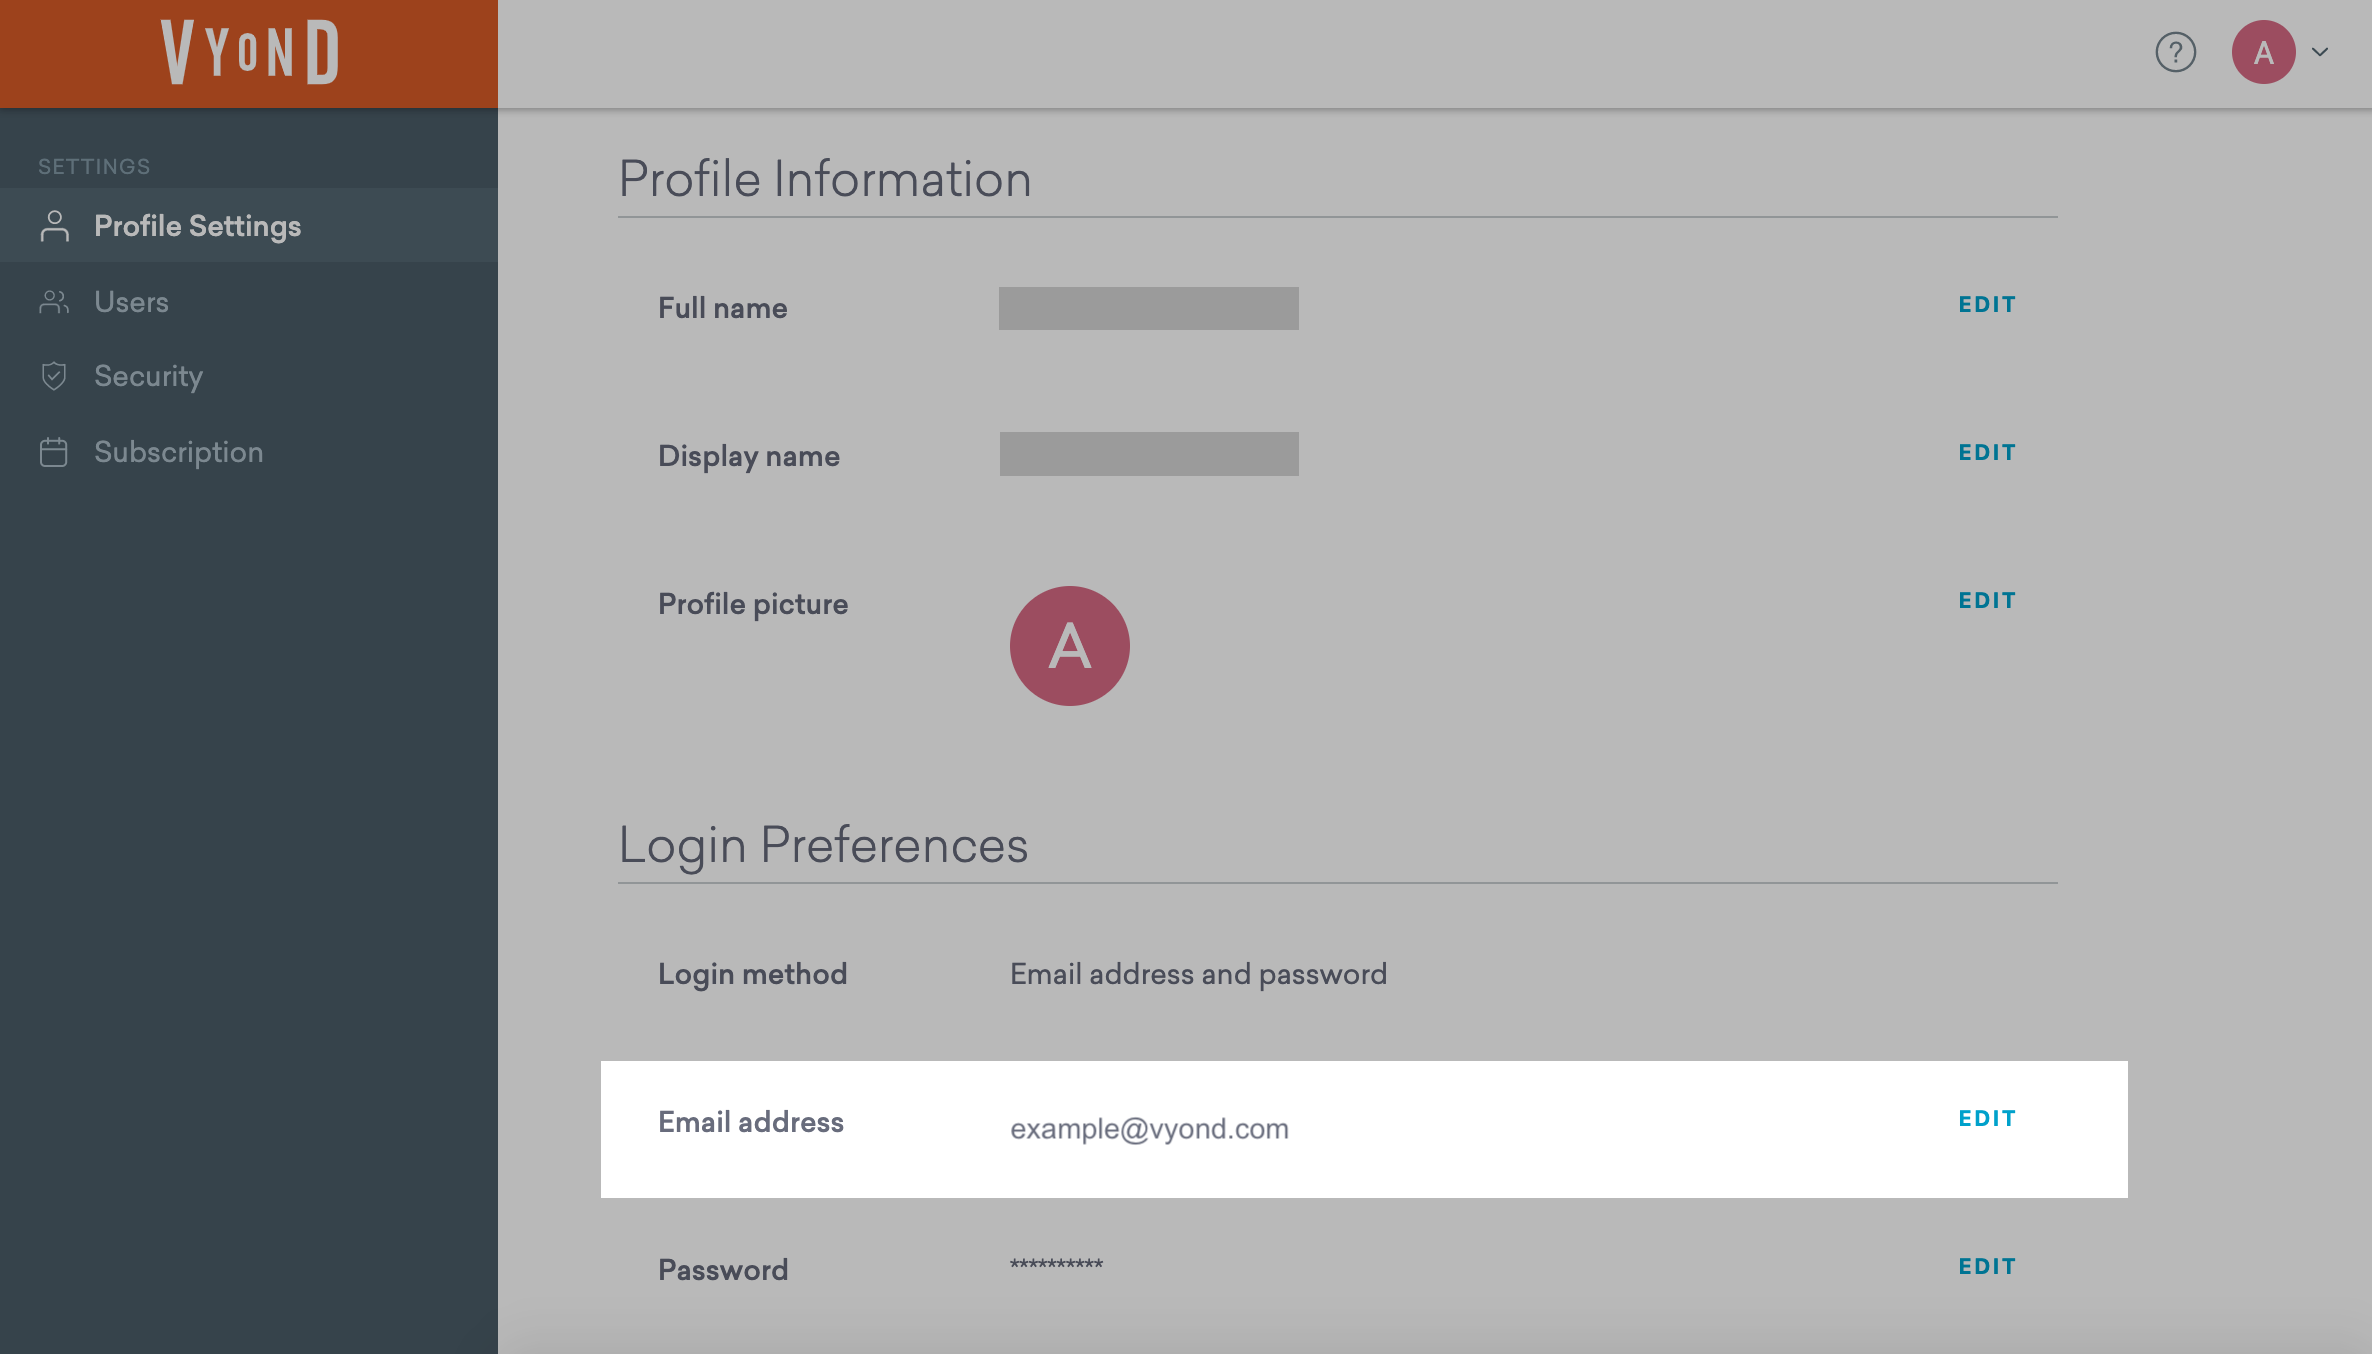Viewport: 2372px width, 1354px height.
Task: Click the Users people icon
Action: (54, 302)
